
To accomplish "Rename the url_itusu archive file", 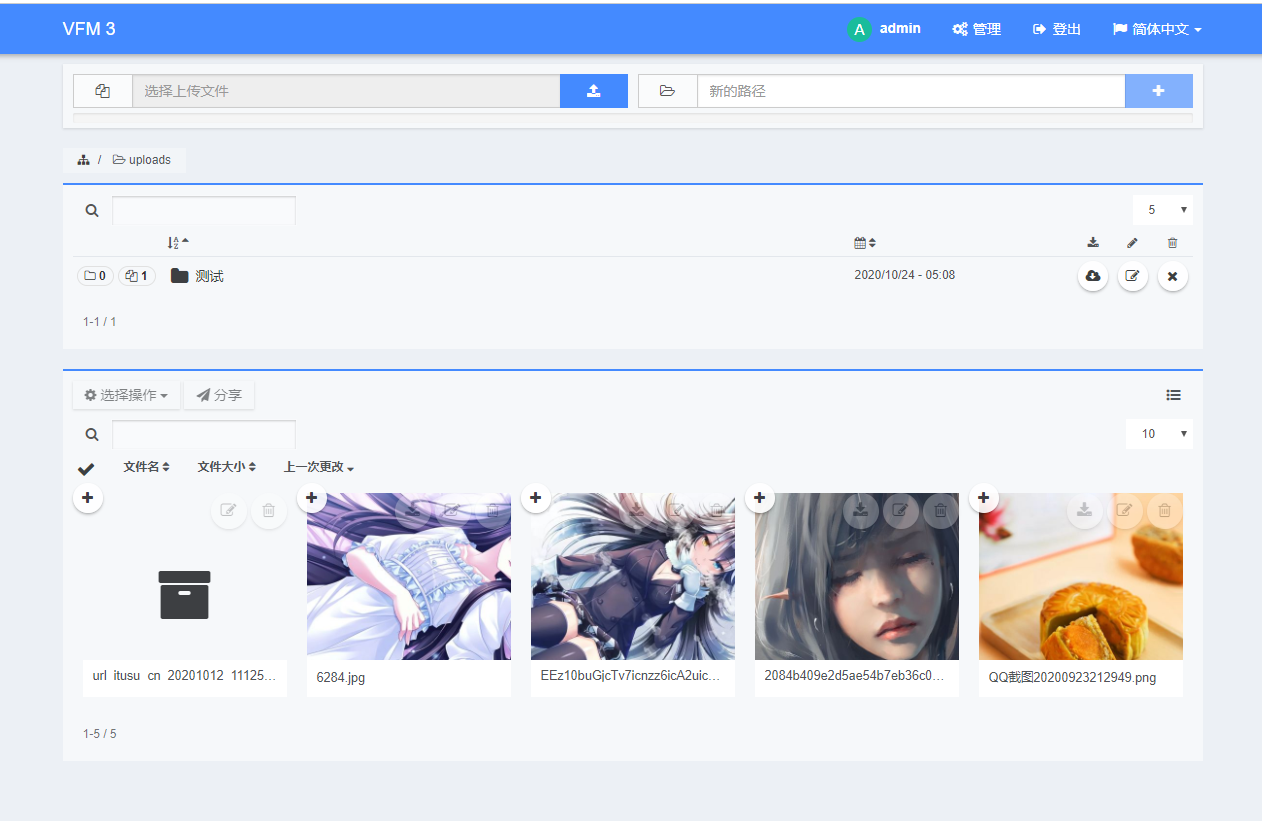I will (x=228, y=511).
